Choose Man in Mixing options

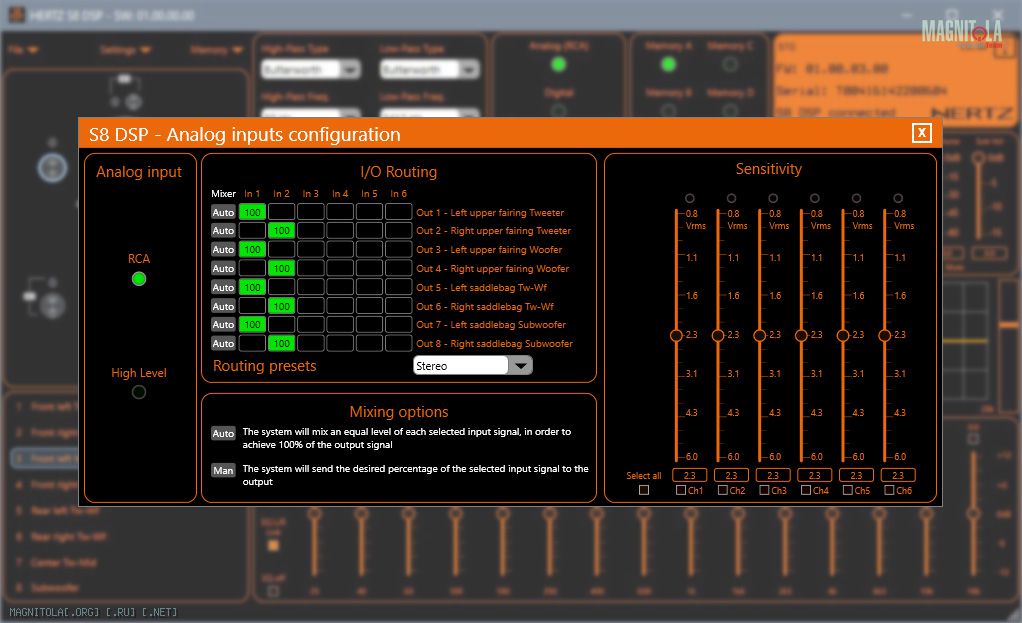(x=223, y=471)
